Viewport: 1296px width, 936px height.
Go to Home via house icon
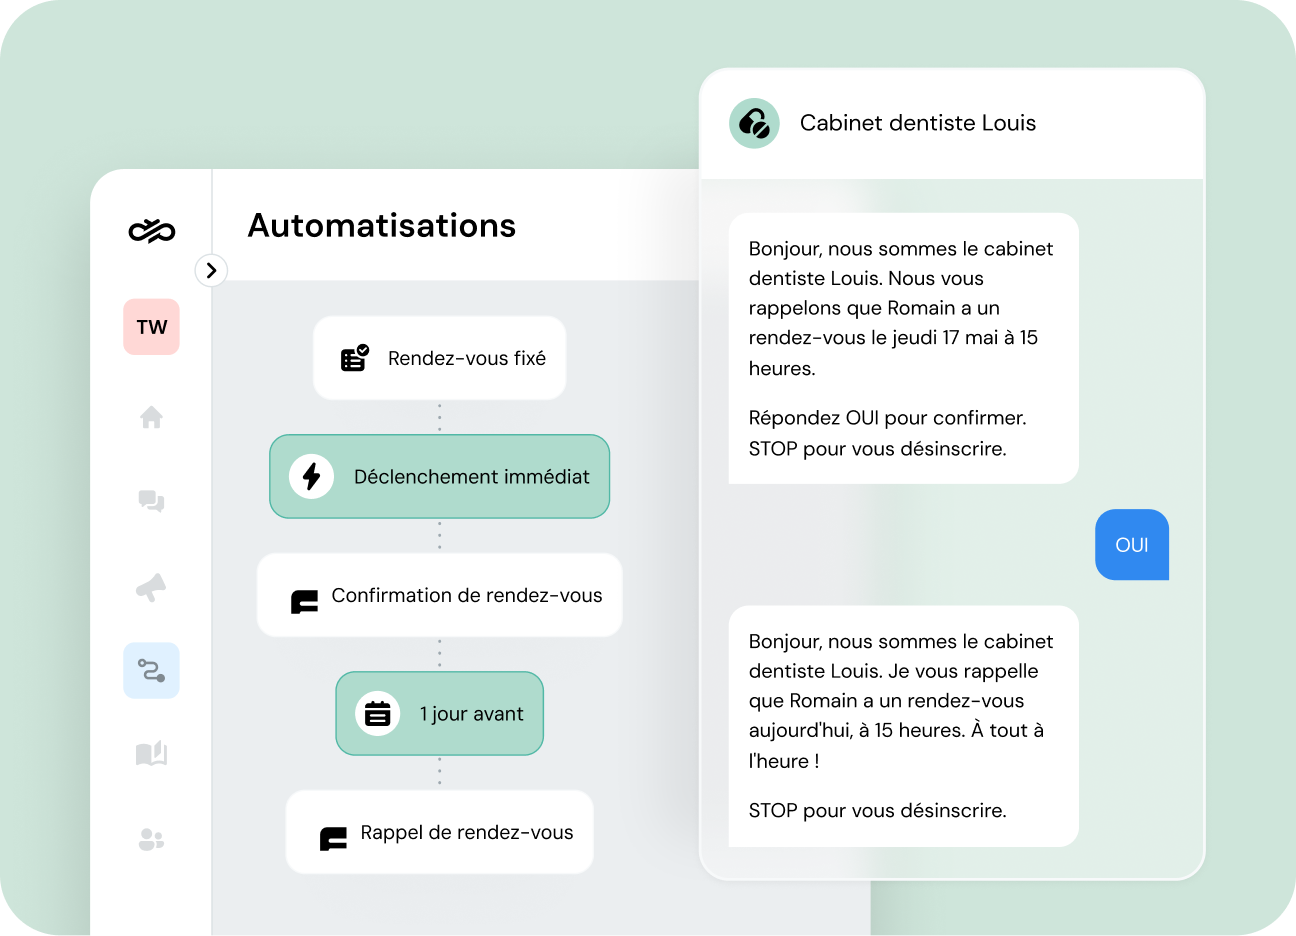tap(151, 417)
